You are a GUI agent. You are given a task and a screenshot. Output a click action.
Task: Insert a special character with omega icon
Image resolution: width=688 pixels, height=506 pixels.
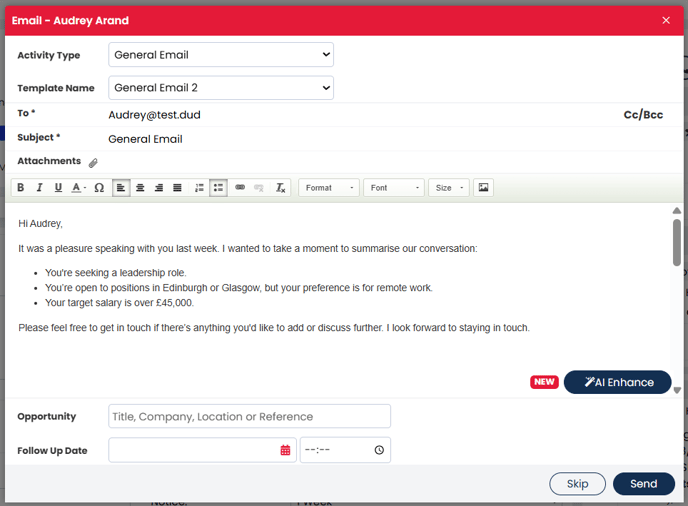pos(99,188)
